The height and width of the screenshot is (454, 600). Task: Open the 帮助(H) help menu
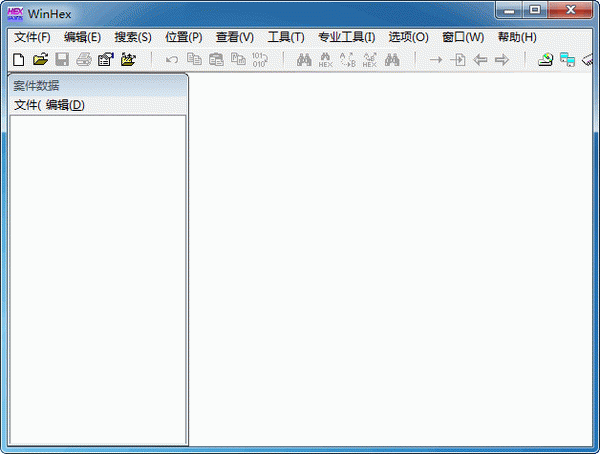tap(516, 37)
